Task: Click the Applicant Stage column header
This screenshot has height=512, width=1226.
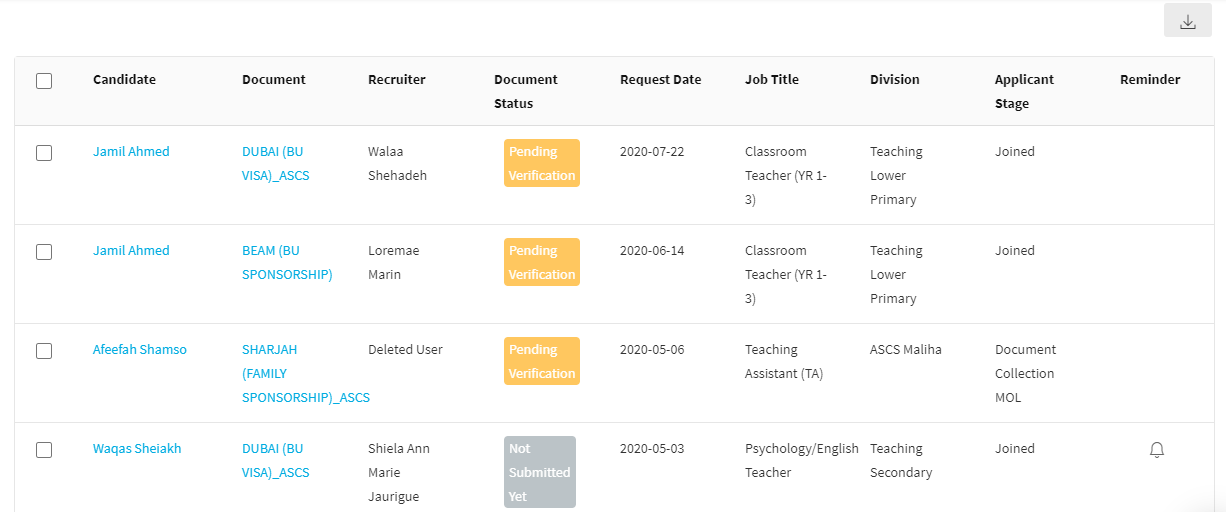Action: point(1024,91)
